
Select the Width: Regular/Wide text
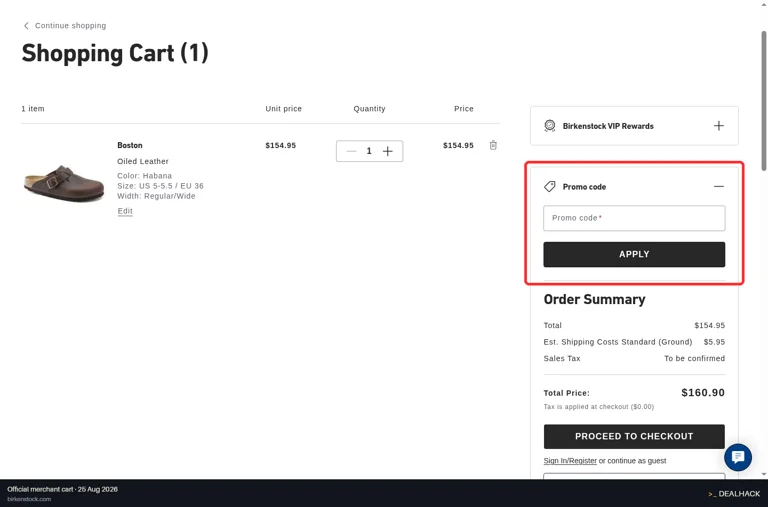click(x=156, y=196)
